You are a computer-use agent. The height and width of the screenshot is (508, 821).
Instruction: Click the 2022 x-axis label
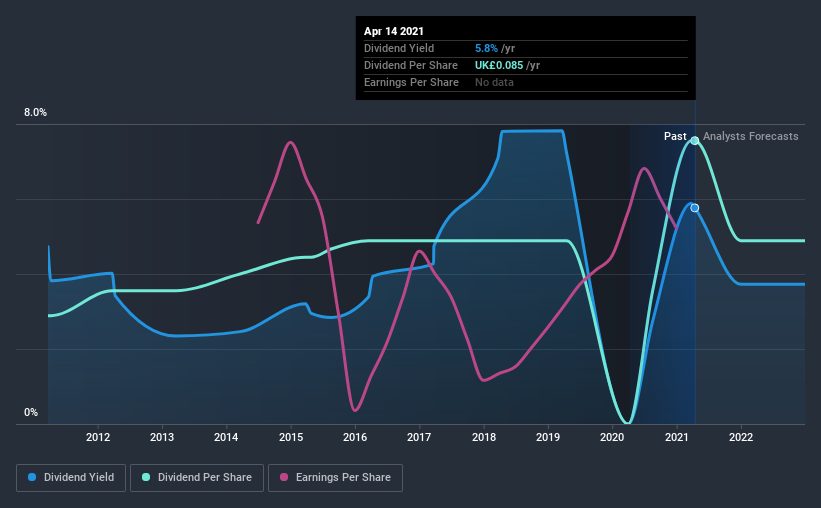coord(741,437)
